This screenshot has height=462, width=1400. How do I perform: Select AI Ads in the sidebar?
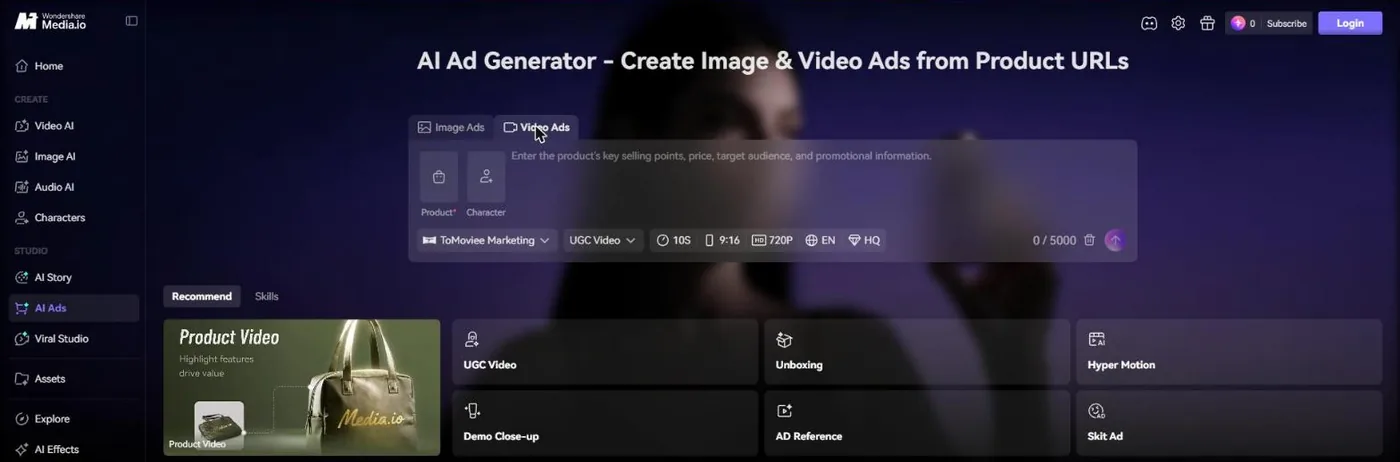click(x=73, y=308)
